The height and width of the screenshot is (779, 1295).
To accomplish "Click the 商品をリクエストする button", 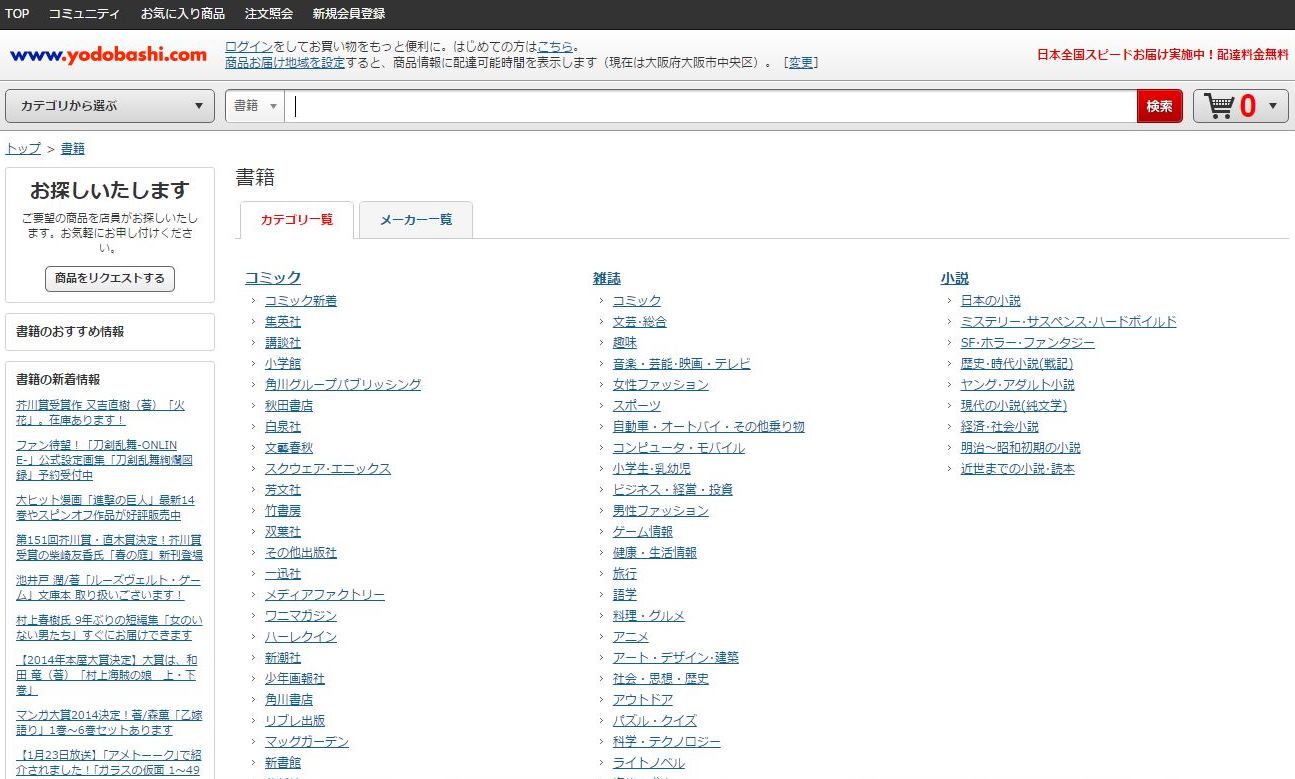I will 110,278.
